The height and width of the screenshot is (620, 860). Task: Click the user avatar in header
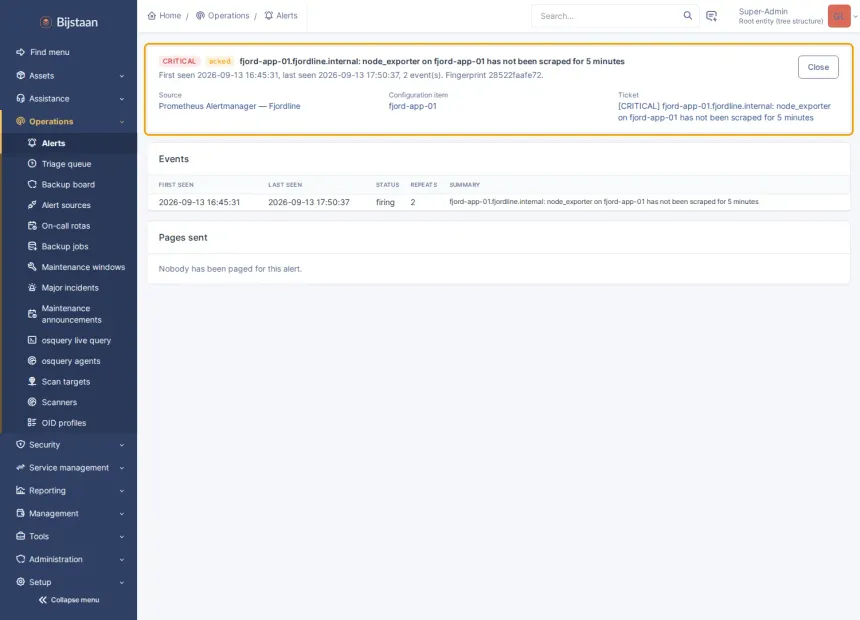pos(839,16)
